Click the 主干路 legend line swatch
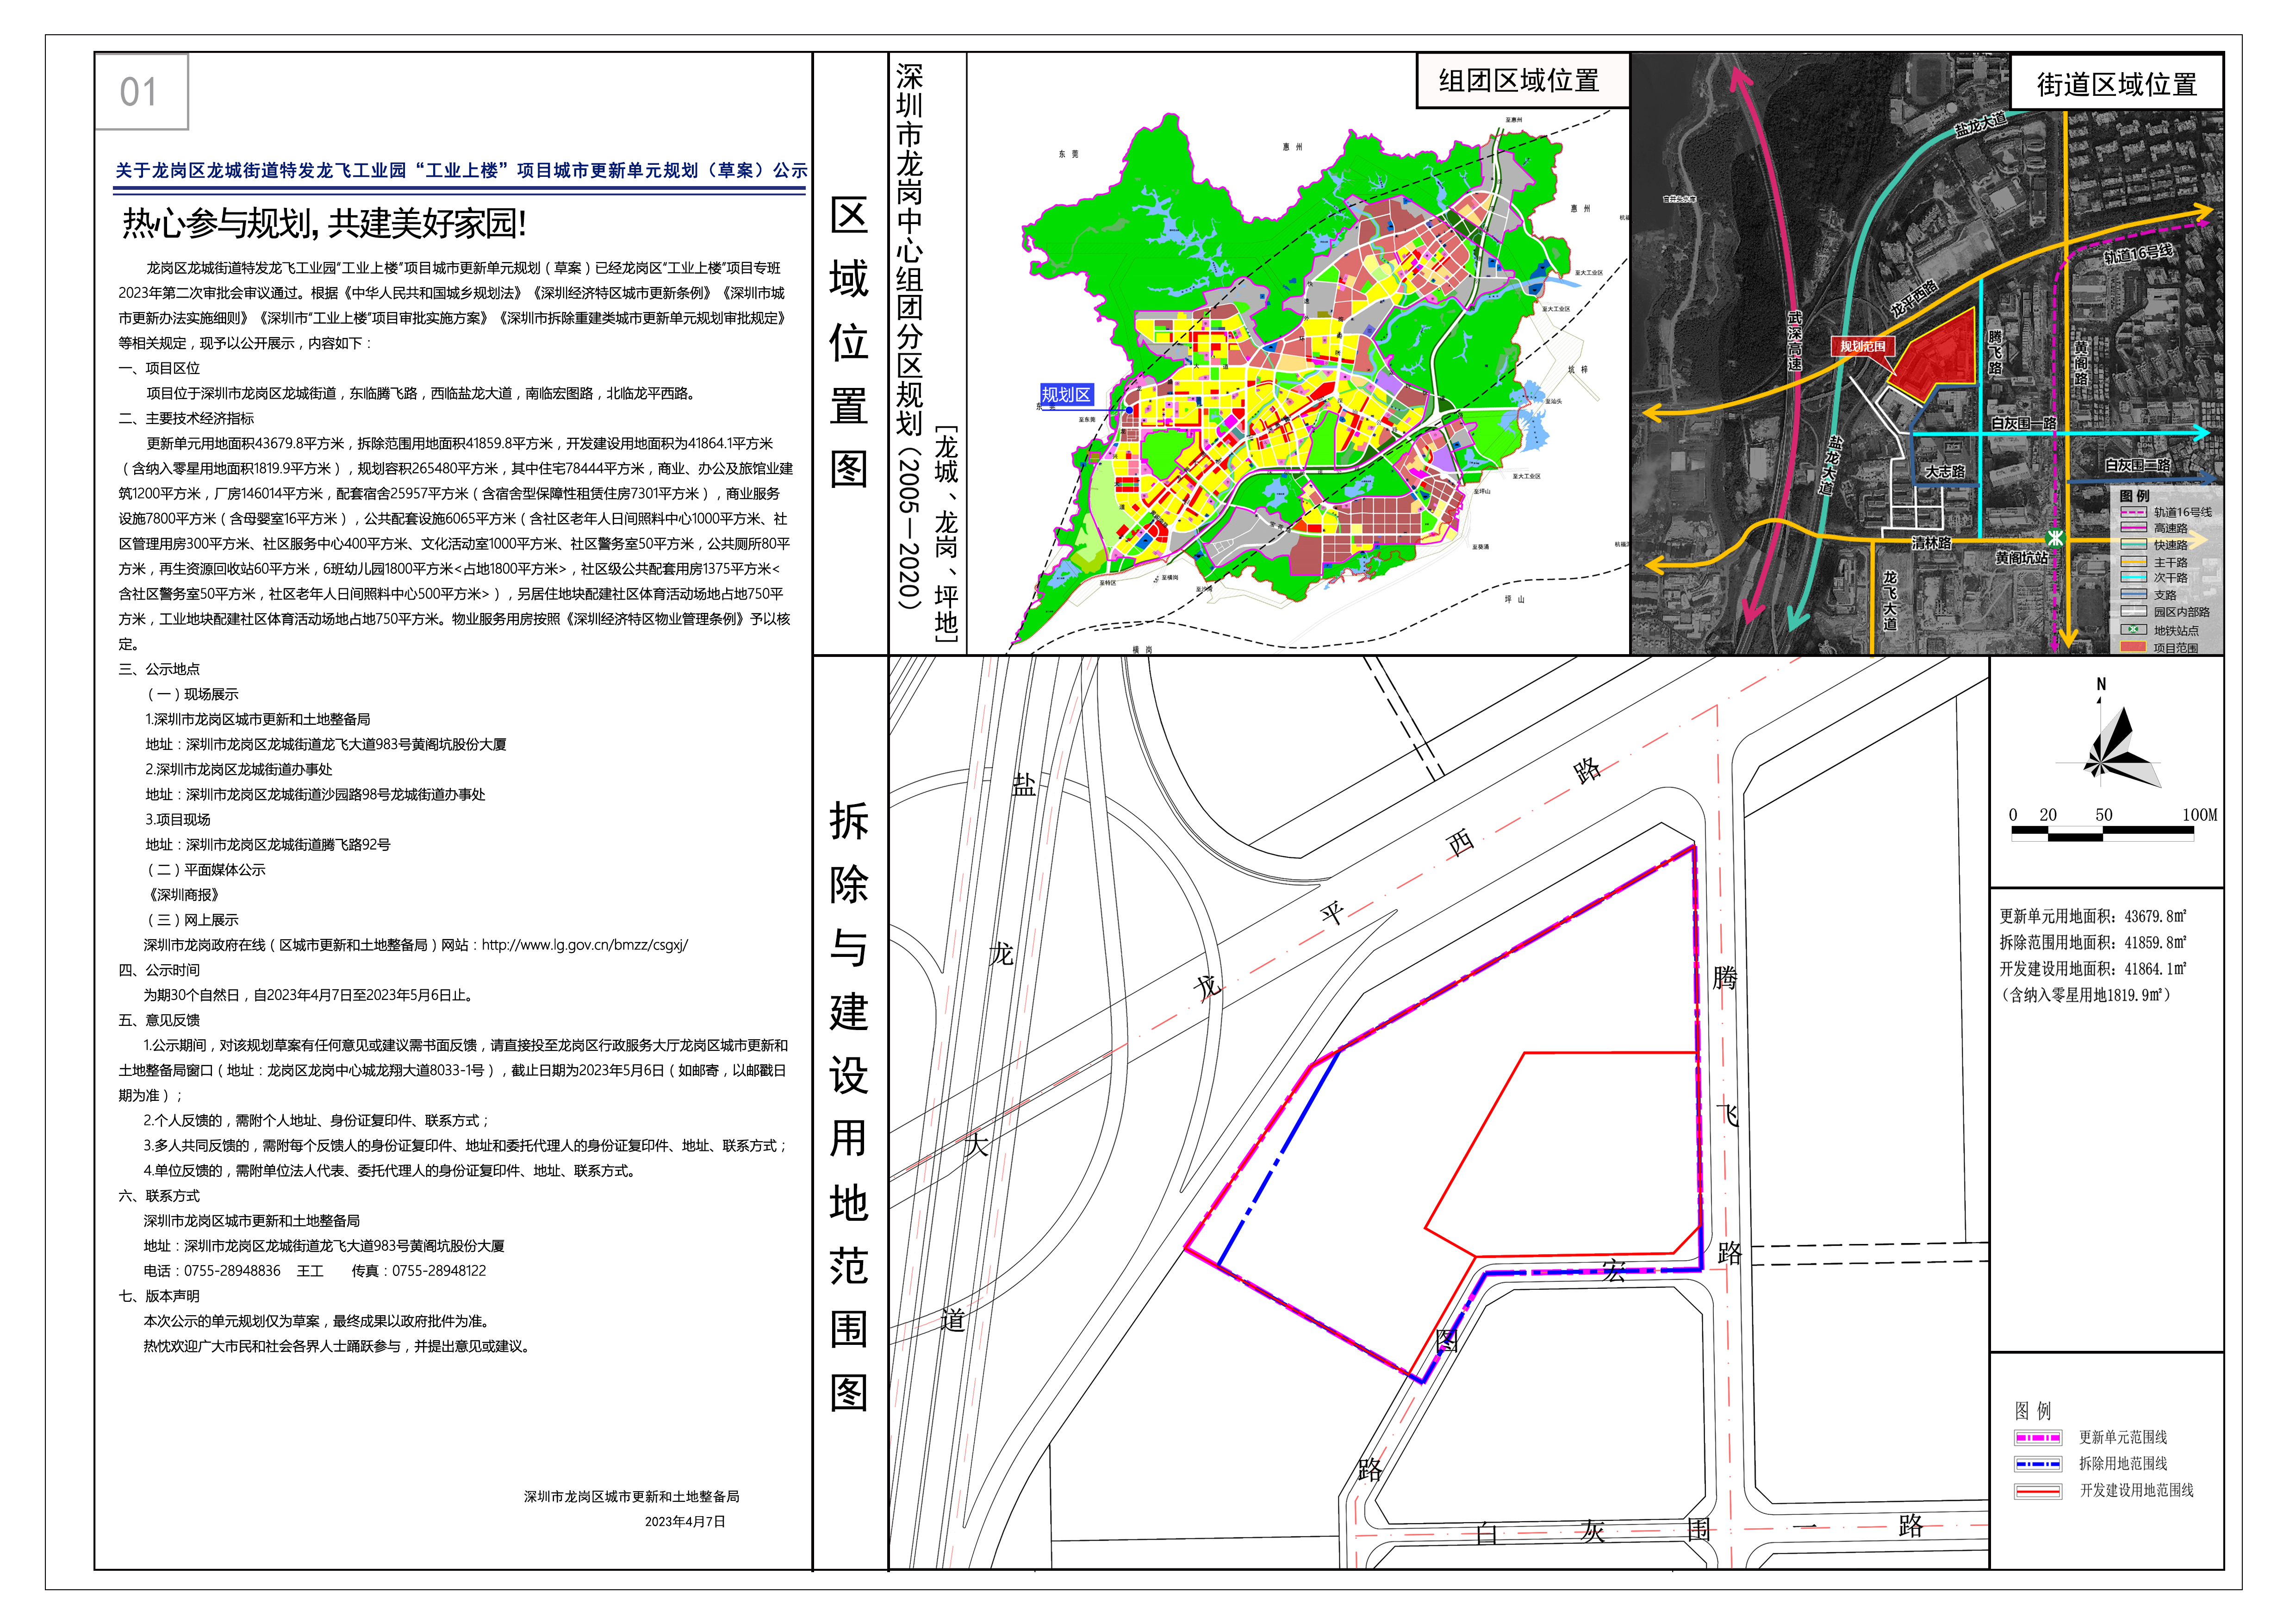 tap(2135, 562)
